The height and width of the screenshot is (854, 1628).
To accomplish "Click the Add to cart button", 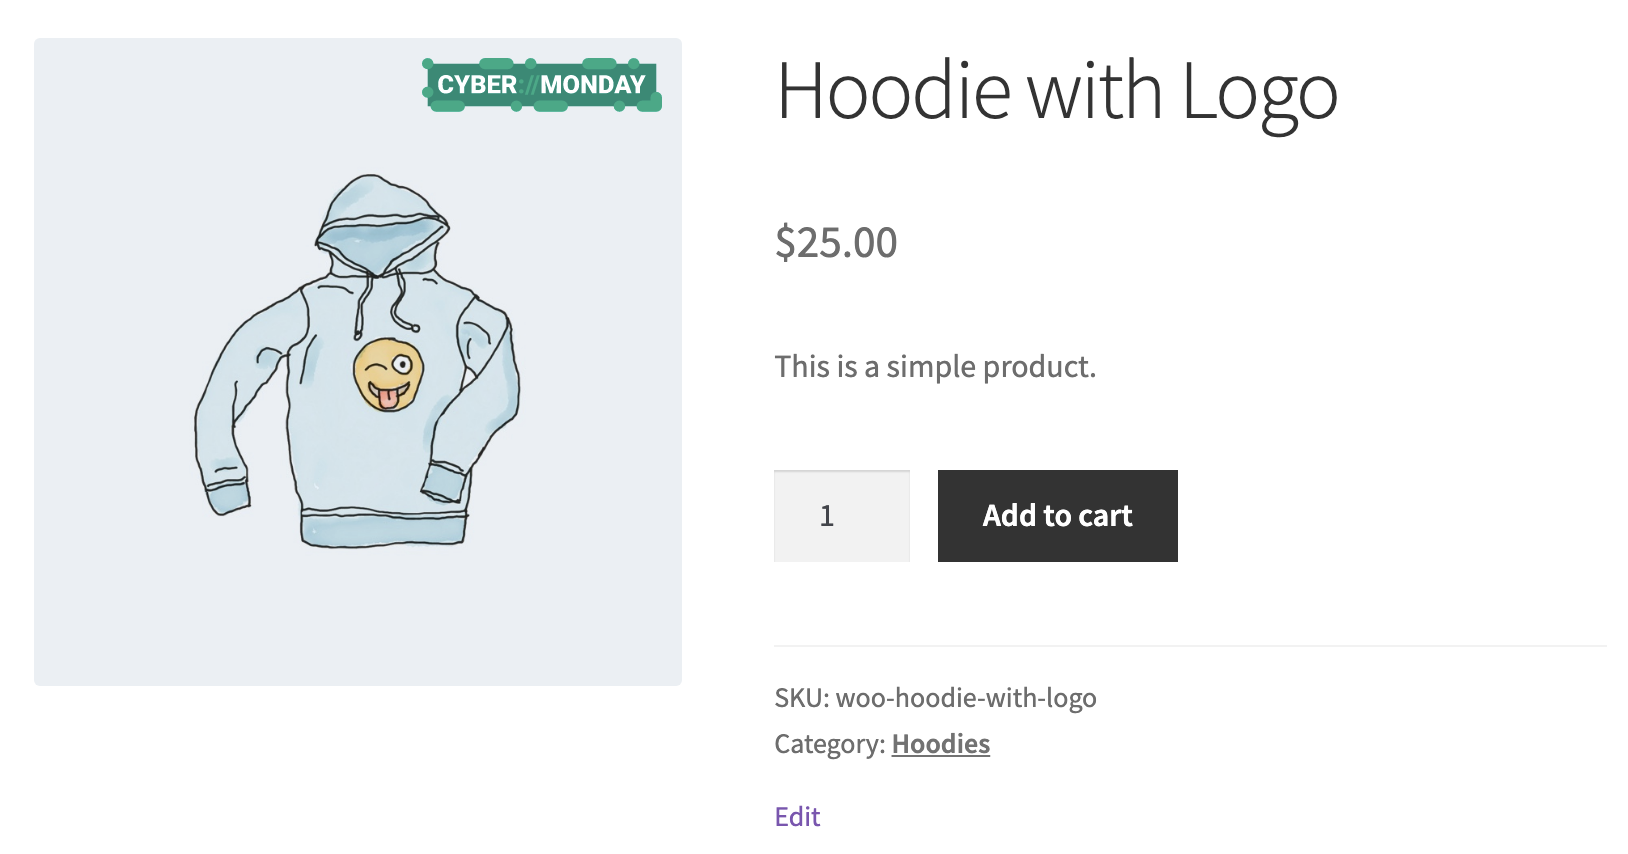I will tap(1057, 515).
